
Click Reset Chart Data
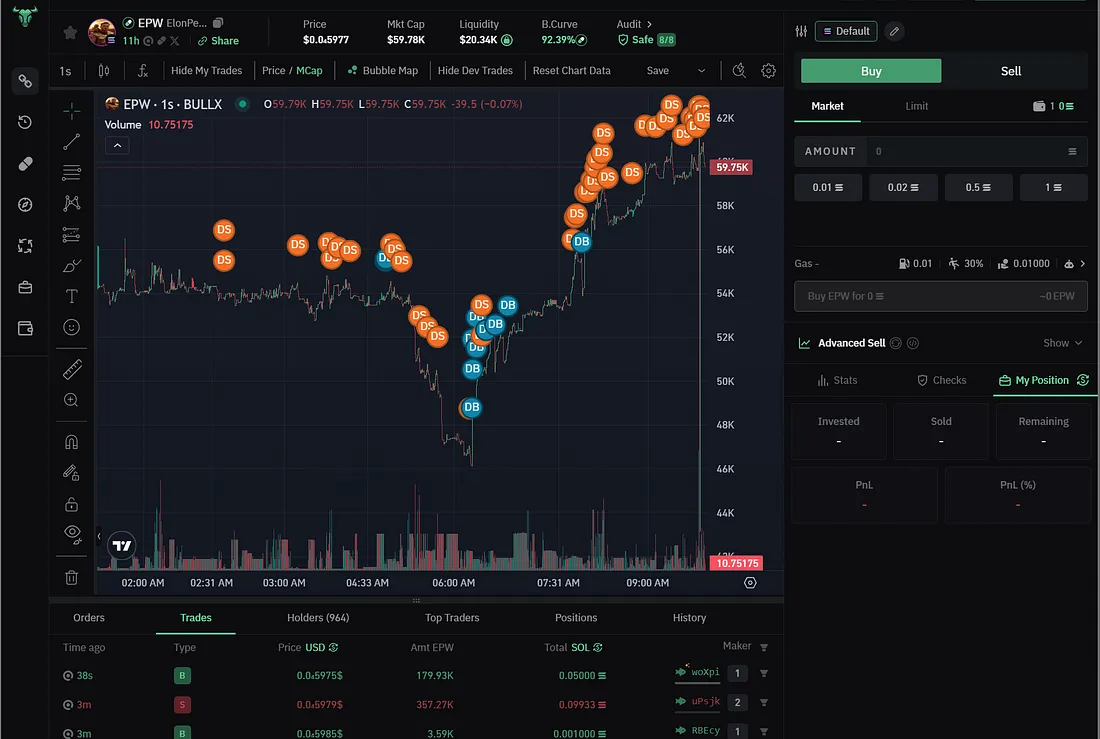[x=571, y=71]
